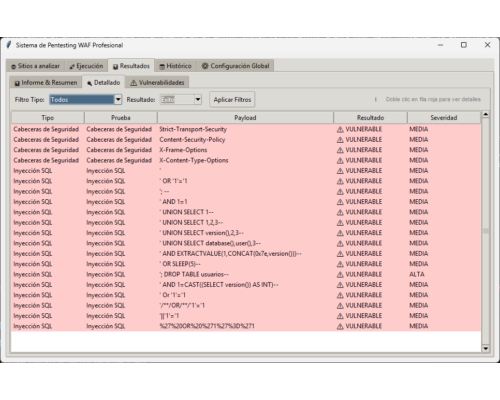Click the warning icon in CAST(SELECT version()) row
Screen dimensions: 500x400
[340, 285]
